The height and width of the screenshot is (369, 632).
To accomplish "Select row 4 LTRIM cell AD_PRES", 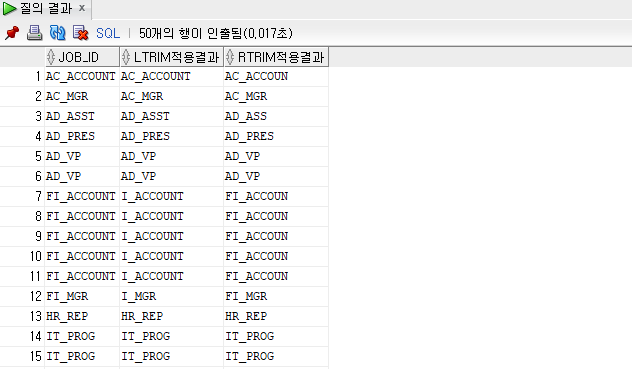I will pyautogui.click(x=172, y=136).
